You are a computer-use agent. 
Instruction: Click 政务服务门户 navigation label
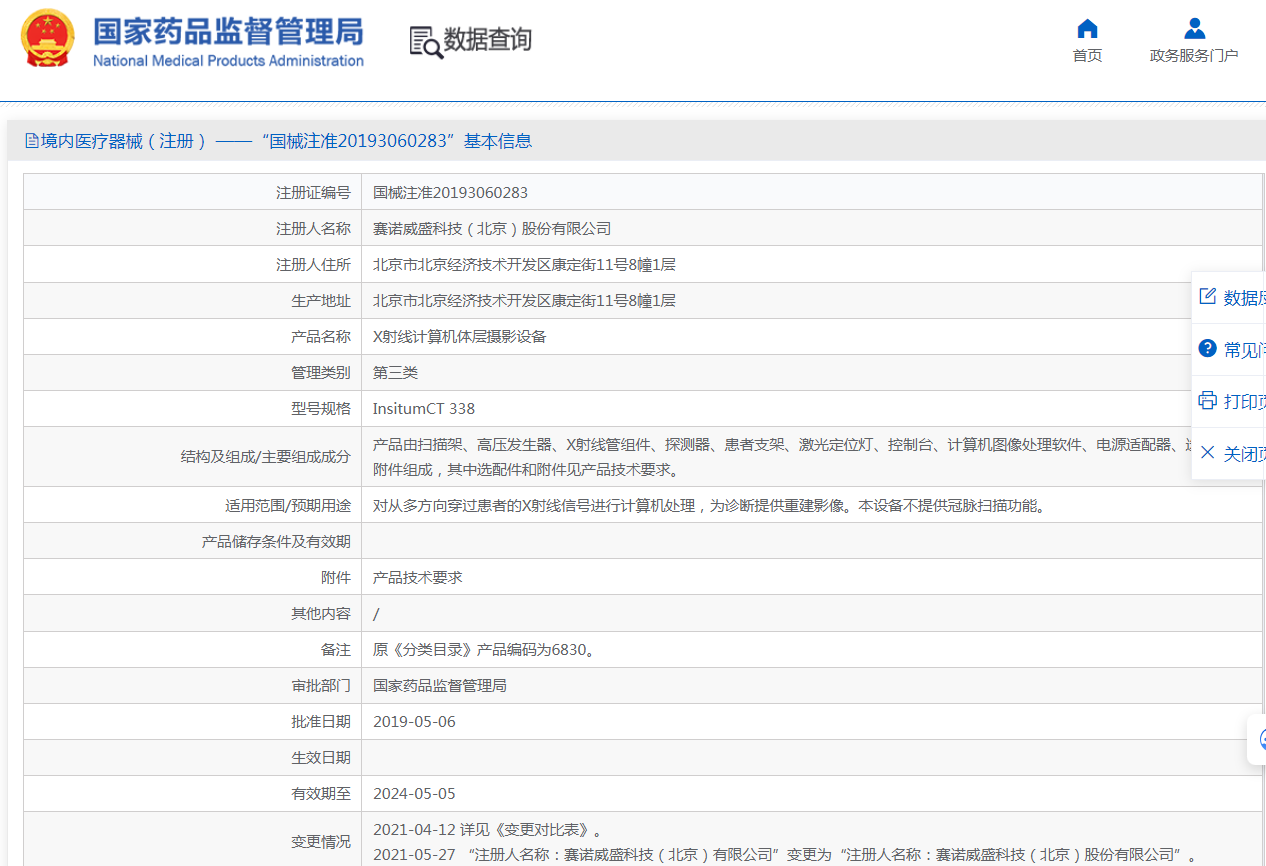[1194, 56]
